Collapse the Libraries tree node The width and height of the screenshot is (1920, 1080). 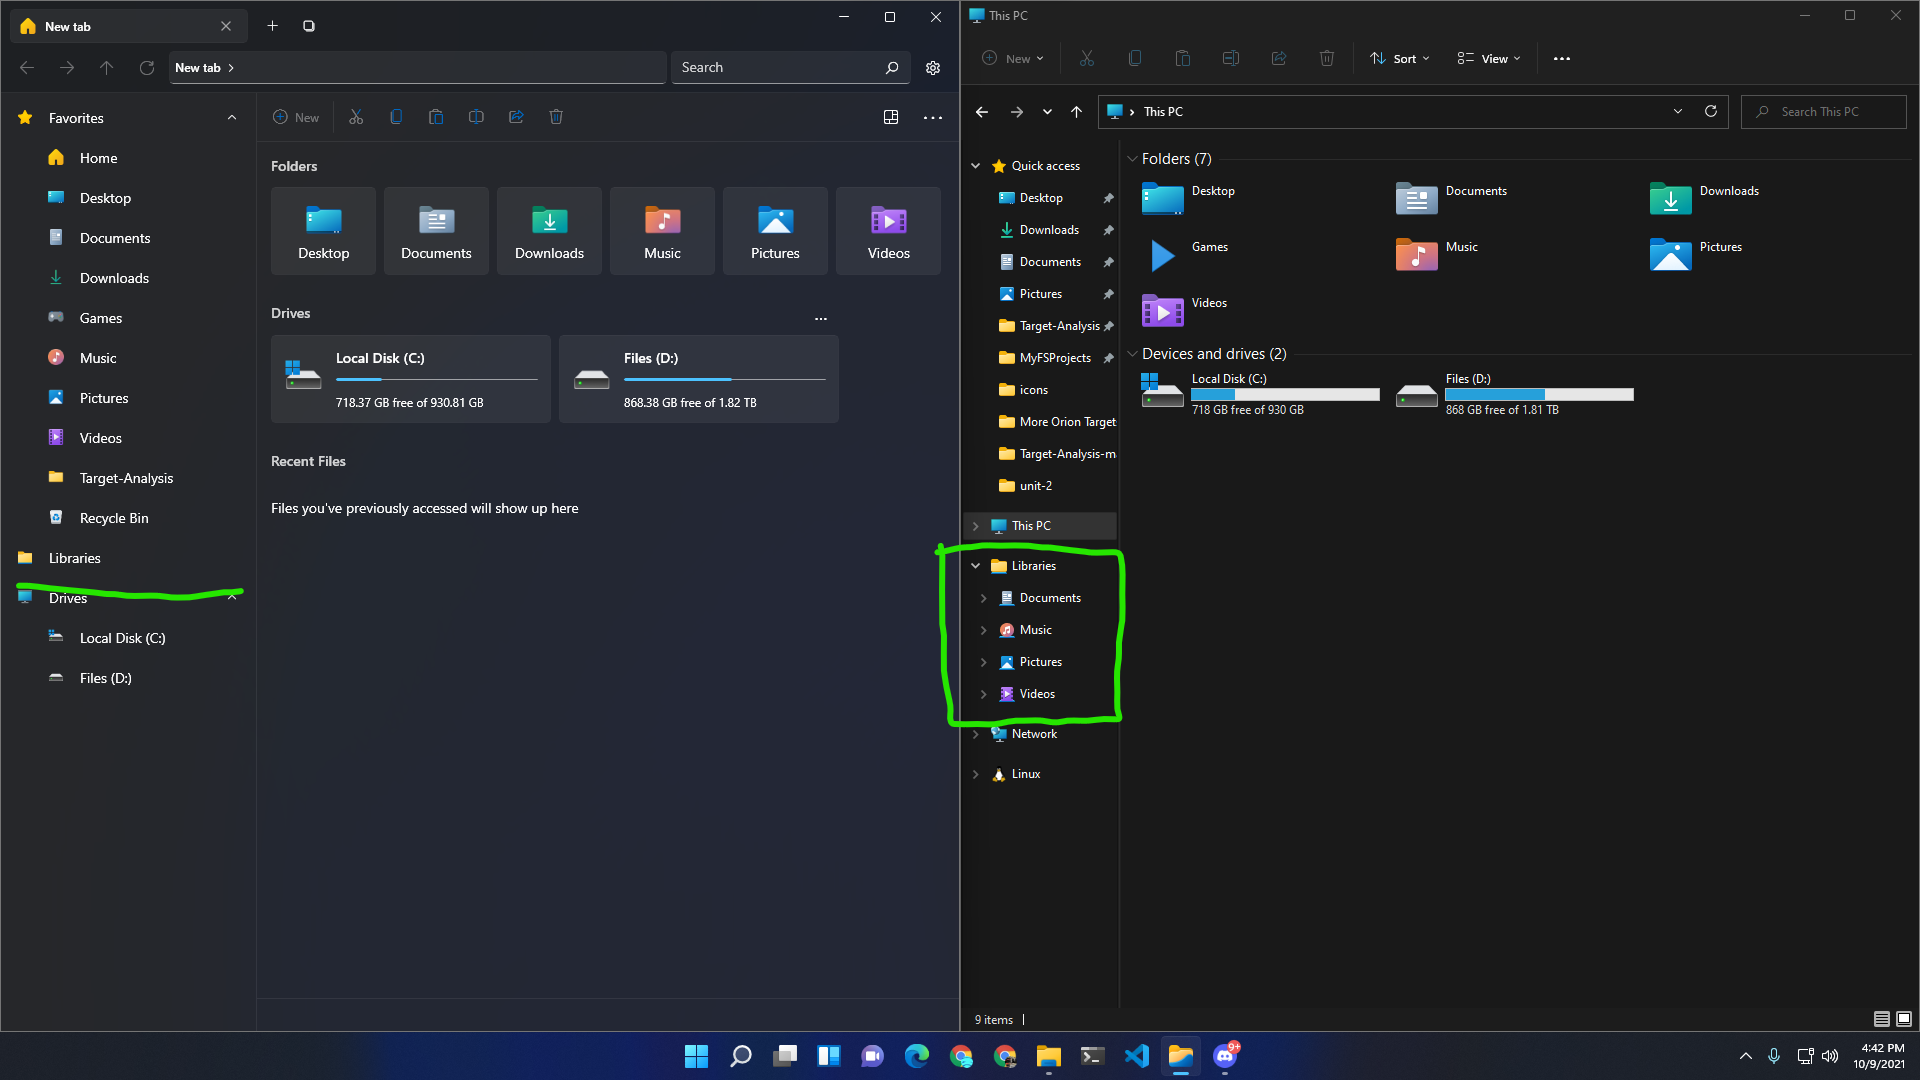(976, 566)
